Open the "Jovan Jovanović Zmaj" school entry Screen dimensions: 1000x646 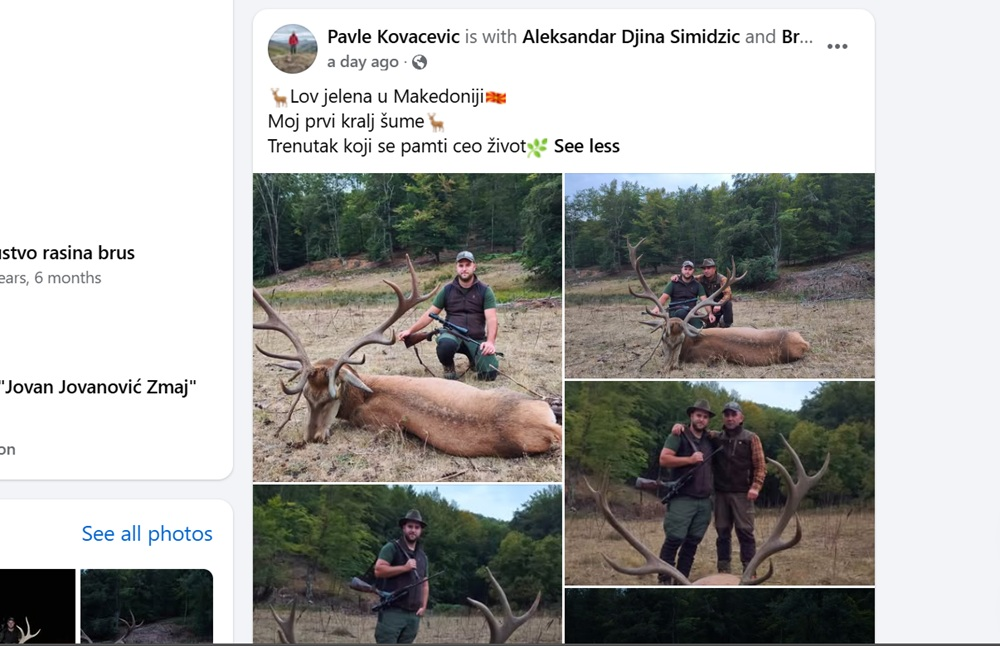coord(98,387)
